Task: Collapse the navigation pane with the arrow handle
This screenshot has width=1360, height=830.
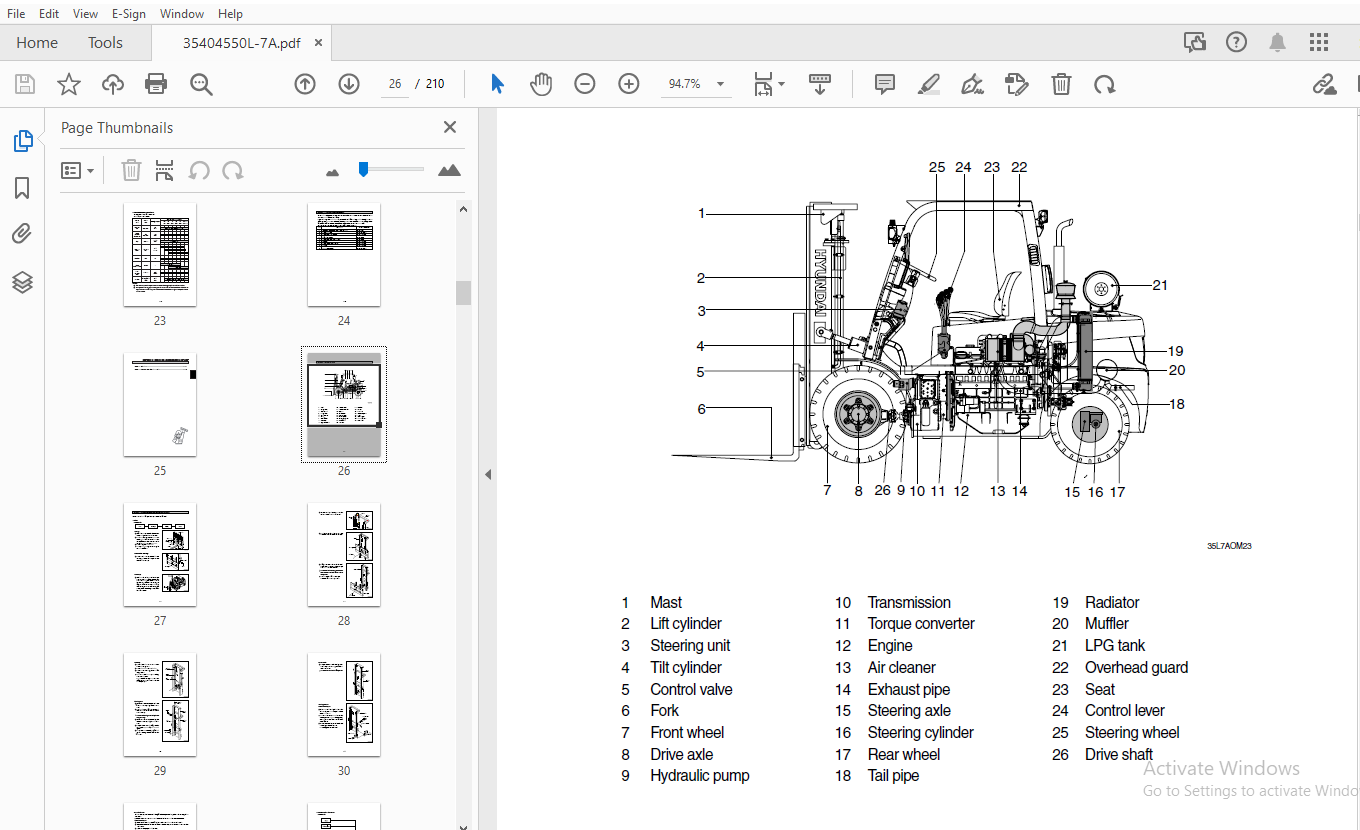Action: click(x=488, y=474)
